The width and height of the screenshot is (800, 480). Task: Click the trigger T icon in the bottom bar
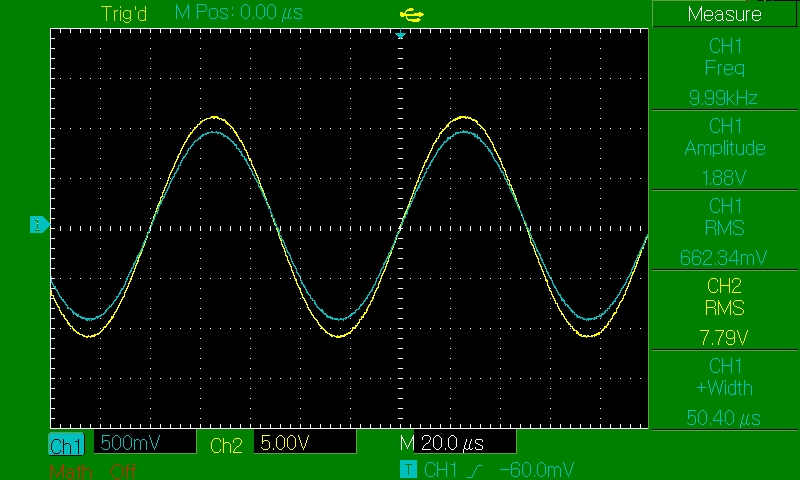pos(407,469)
